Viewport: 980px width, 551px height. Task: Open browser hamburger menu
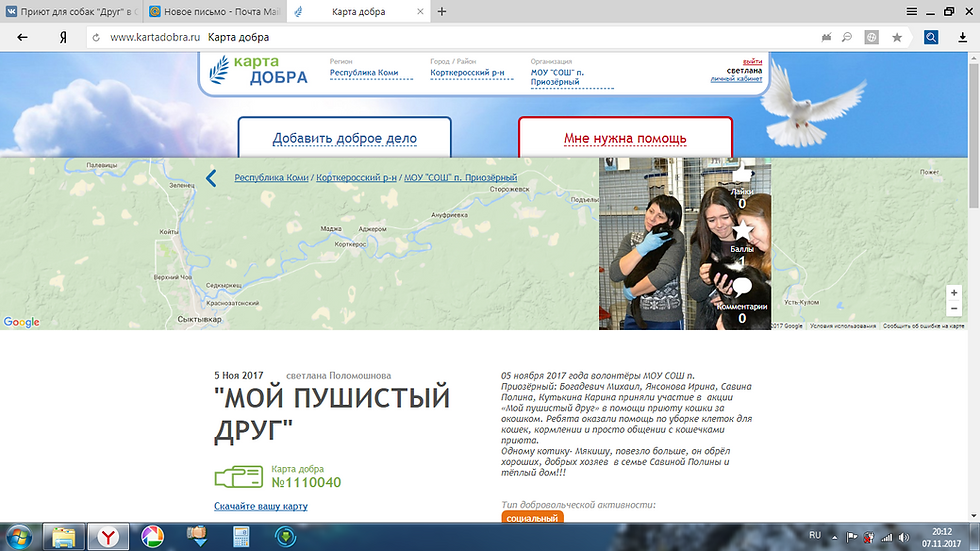pos(912,11)
